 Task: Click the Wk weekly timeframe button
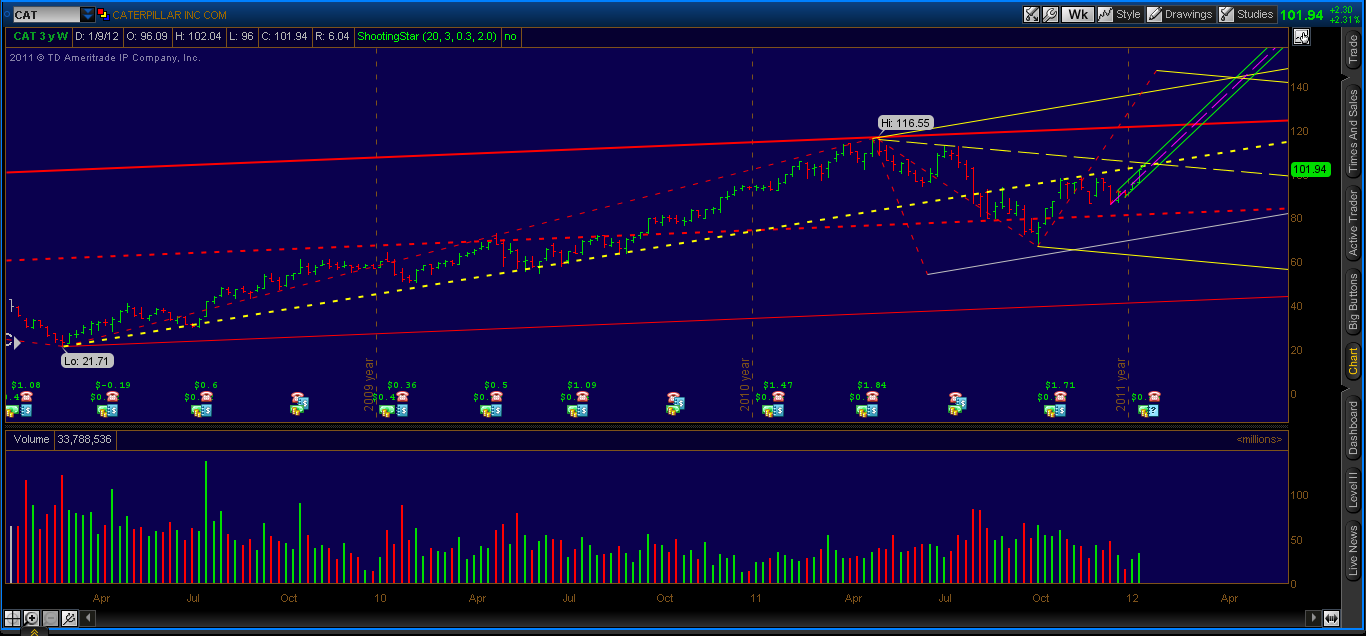pos(1077,14)
